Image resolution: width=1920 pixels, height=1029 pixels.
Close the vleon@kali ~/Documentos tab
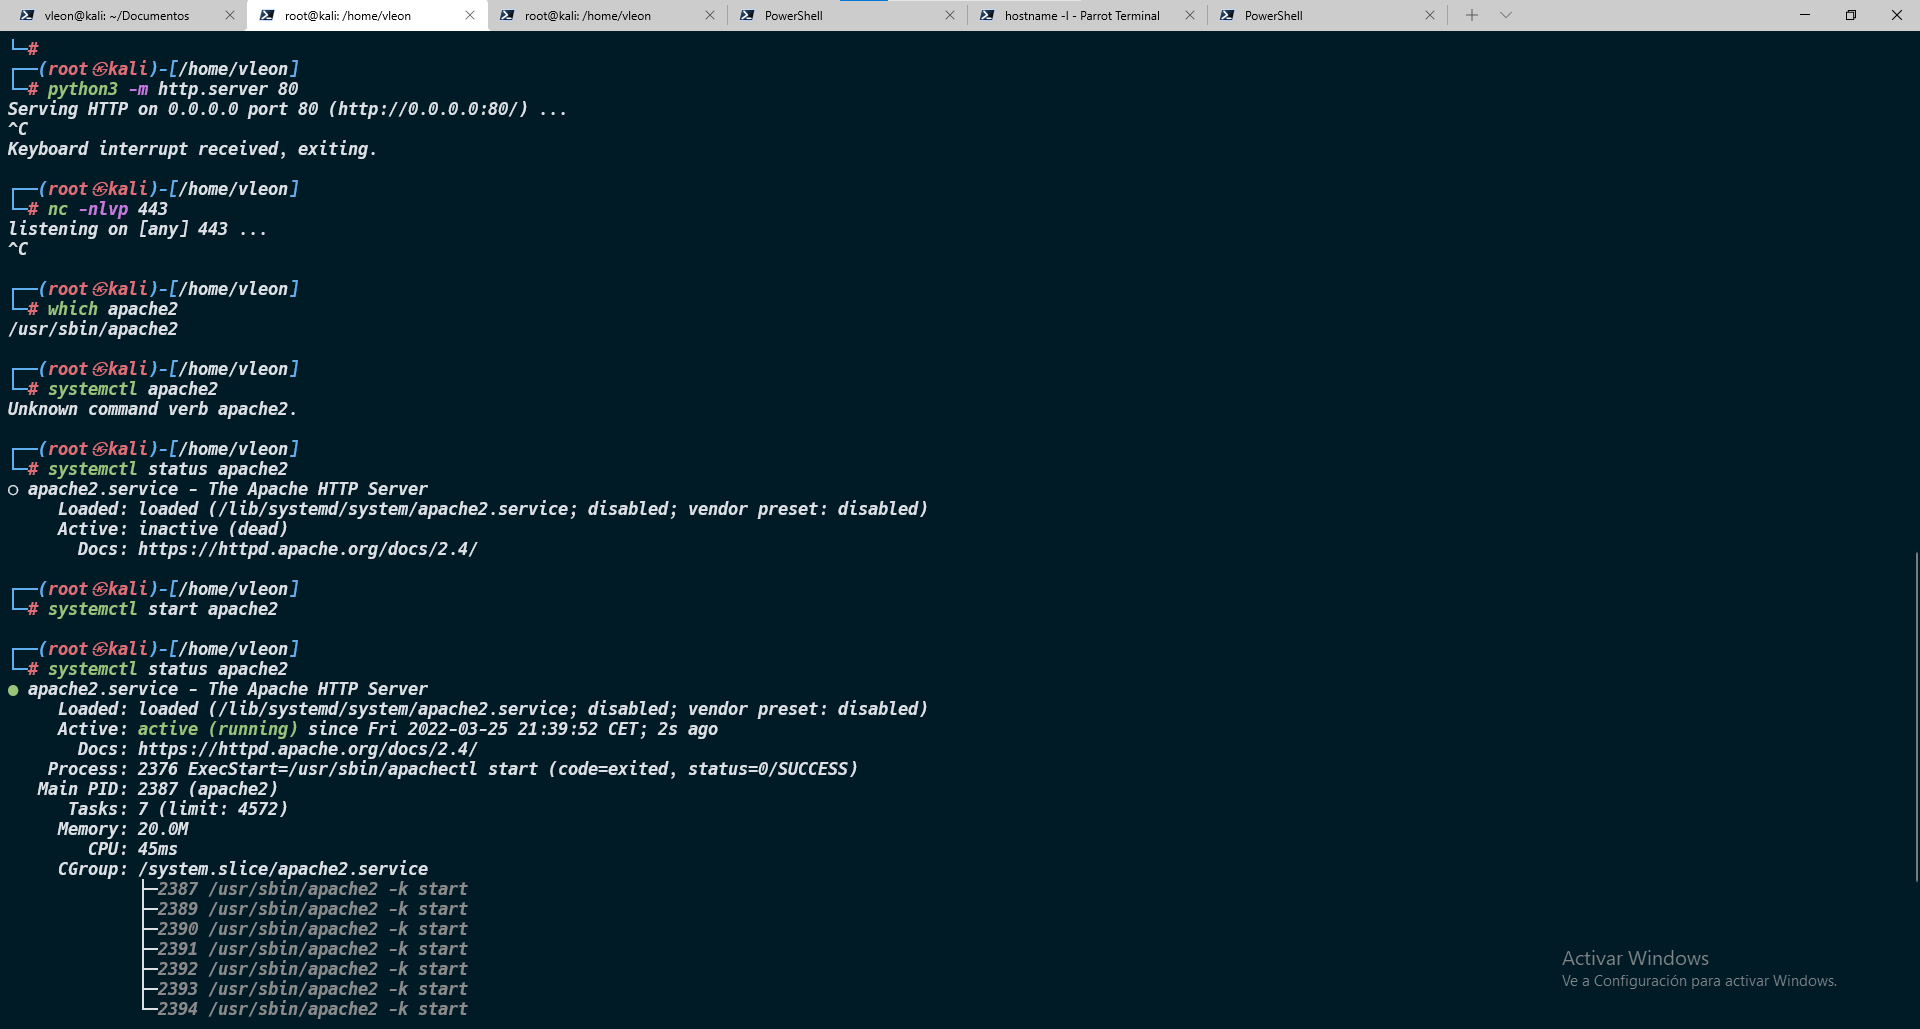(230, 16)
